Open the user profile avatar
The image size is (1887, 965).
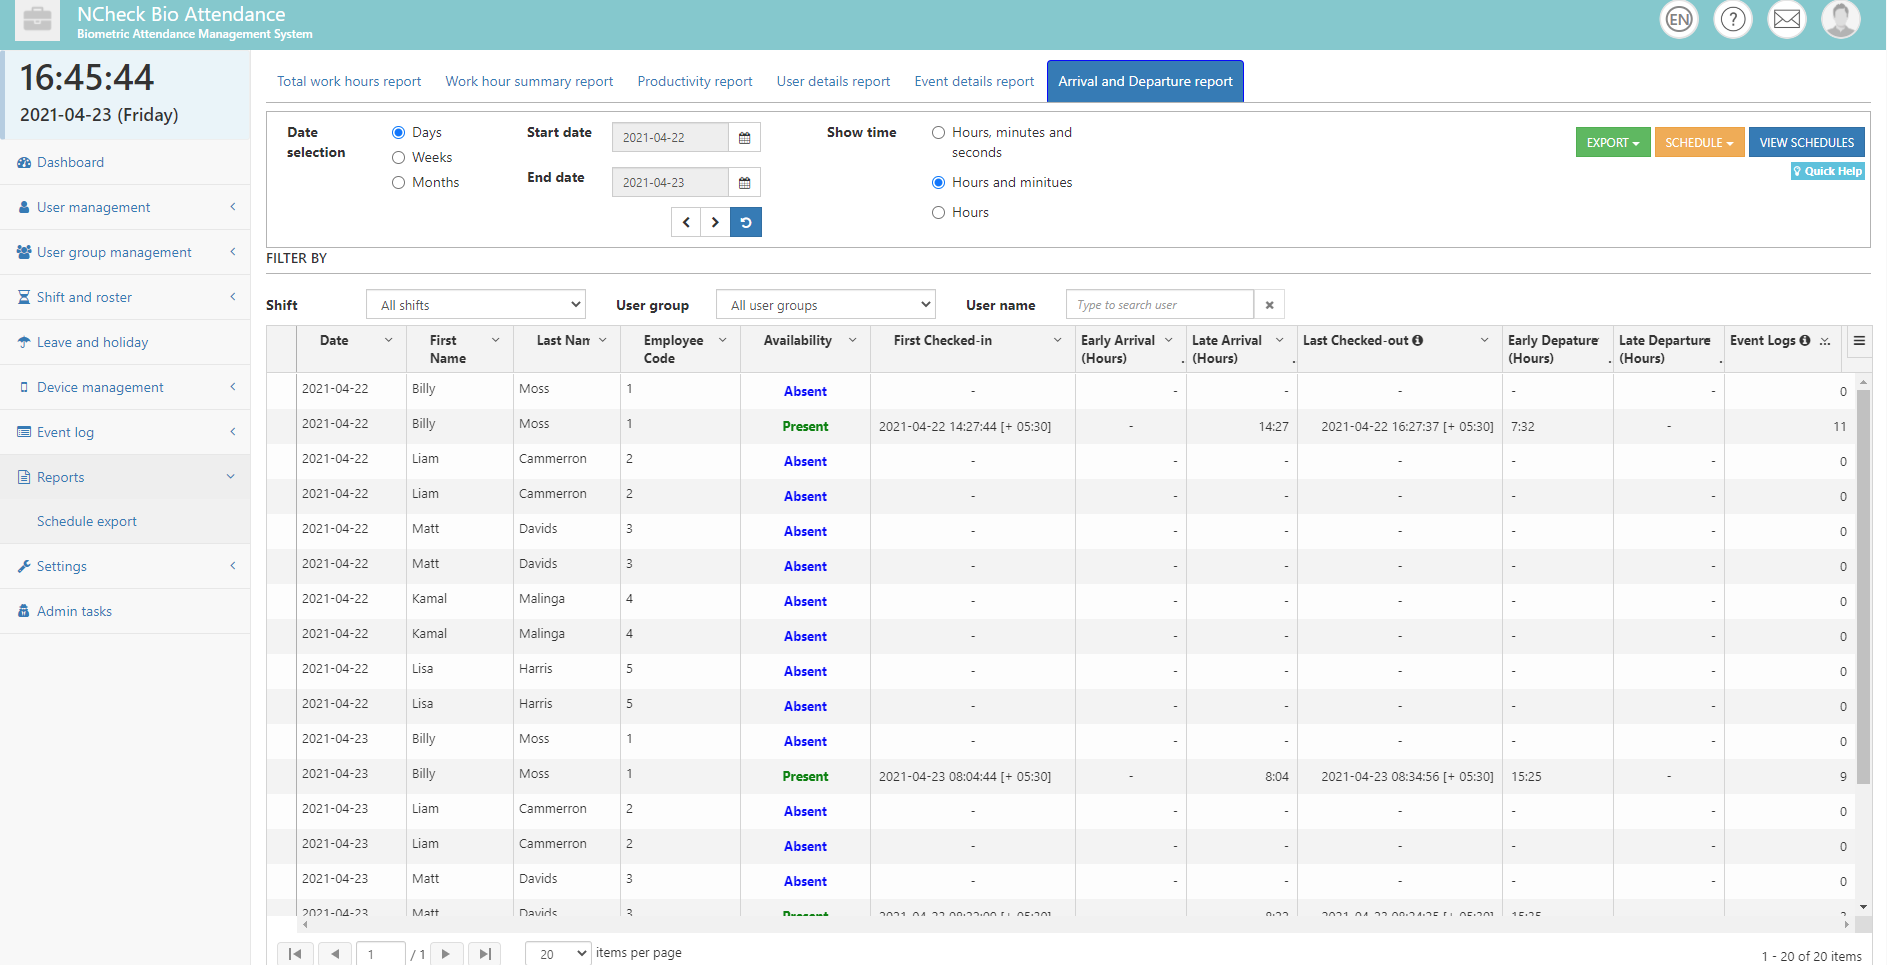(x=1840, y=19)
